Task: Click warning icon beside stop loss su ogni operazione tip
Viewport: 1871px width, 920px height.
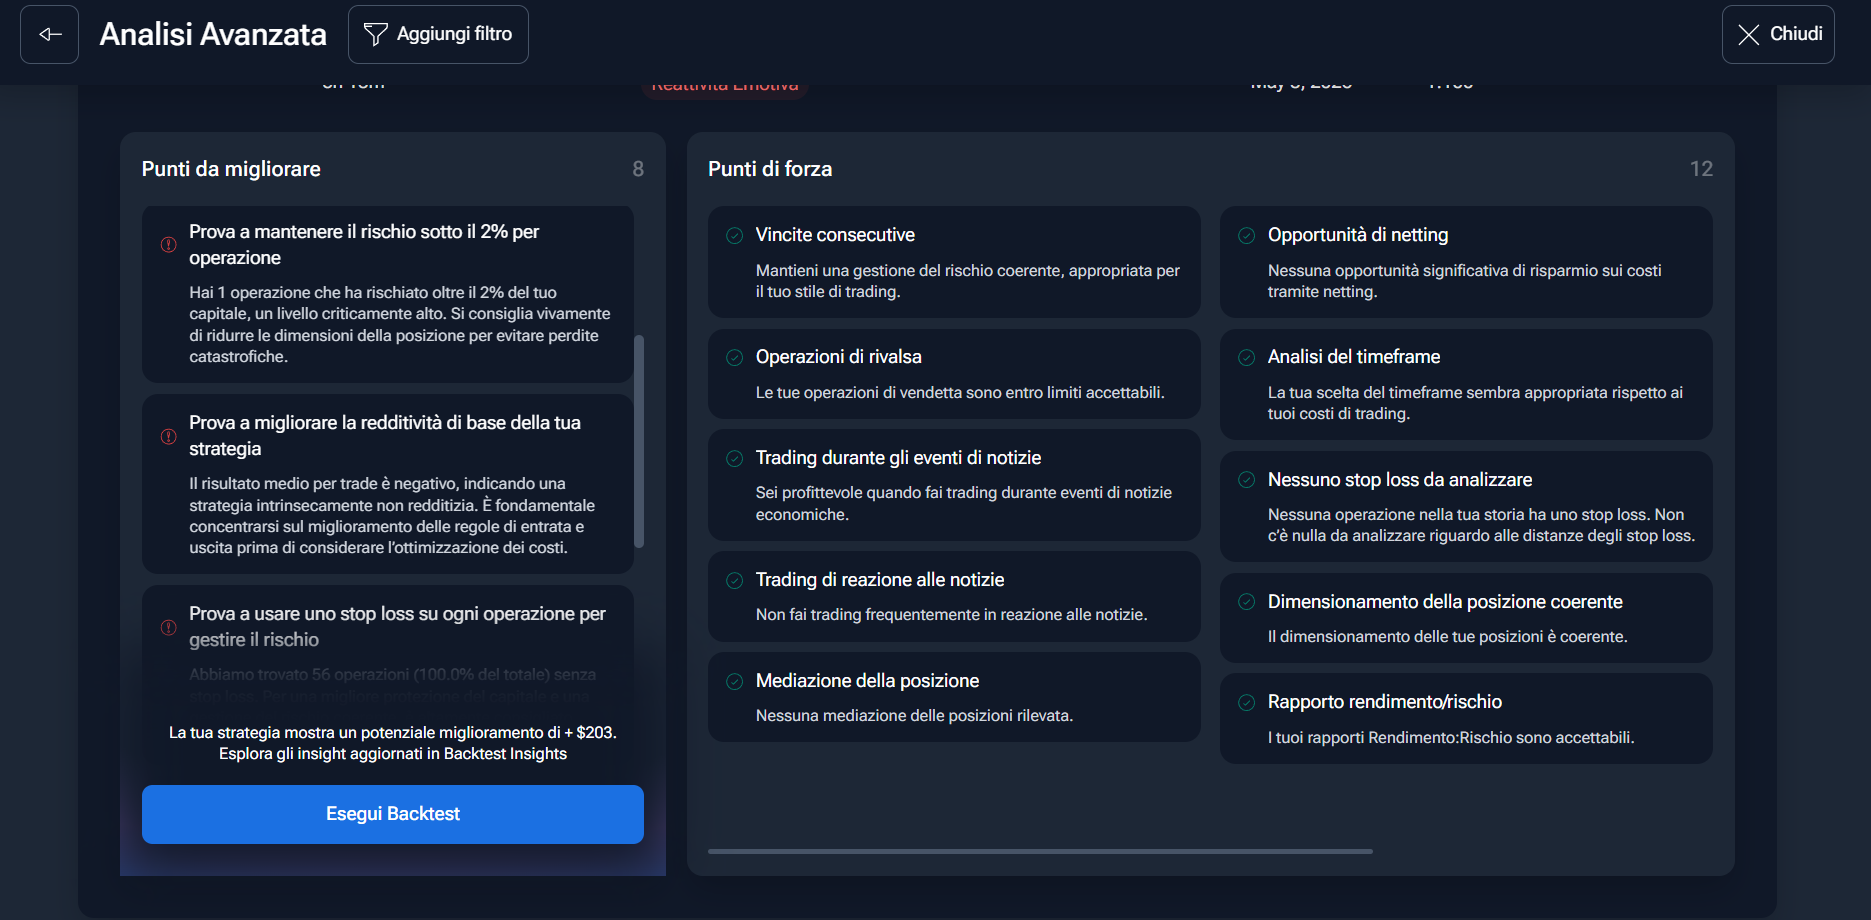Action: click(169, 627)
